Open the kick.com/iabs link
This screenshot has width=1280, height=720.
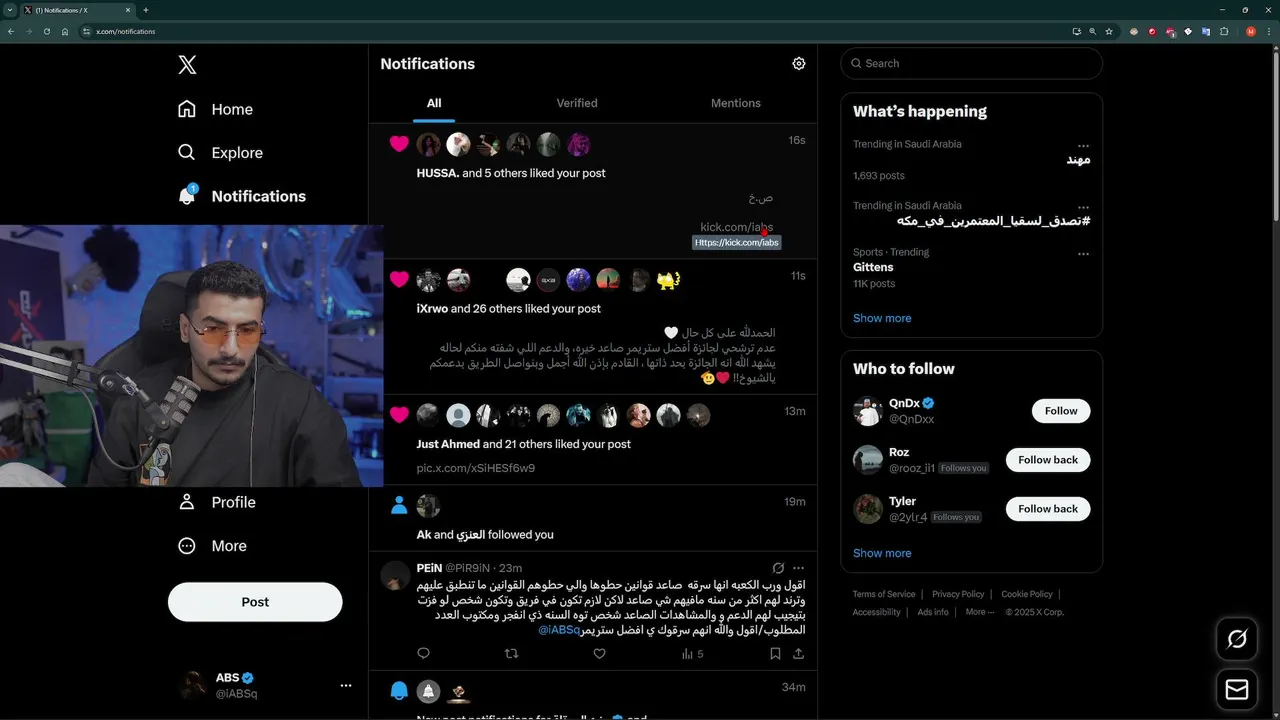[736, 227]
